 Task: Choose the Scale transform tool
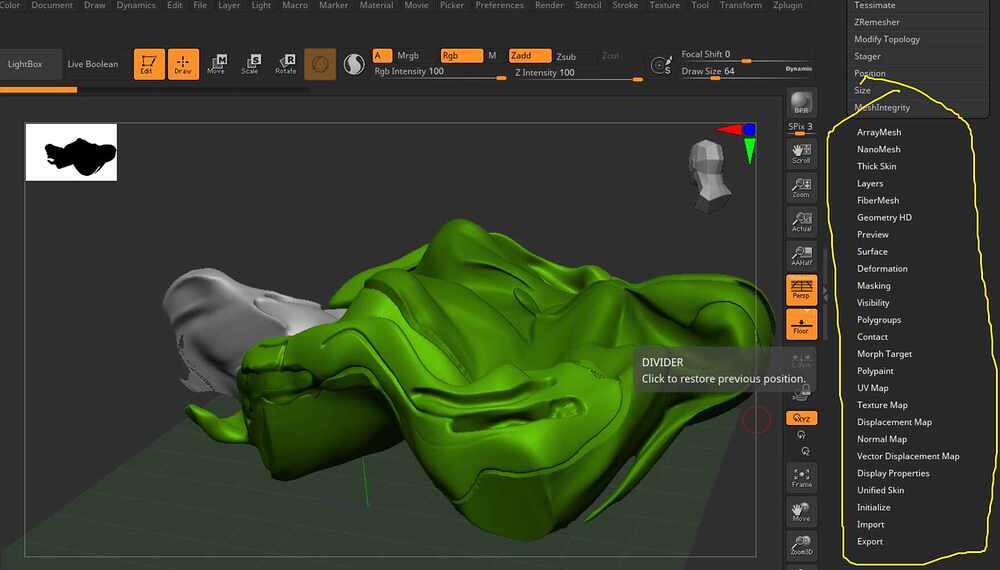point(250,64)
